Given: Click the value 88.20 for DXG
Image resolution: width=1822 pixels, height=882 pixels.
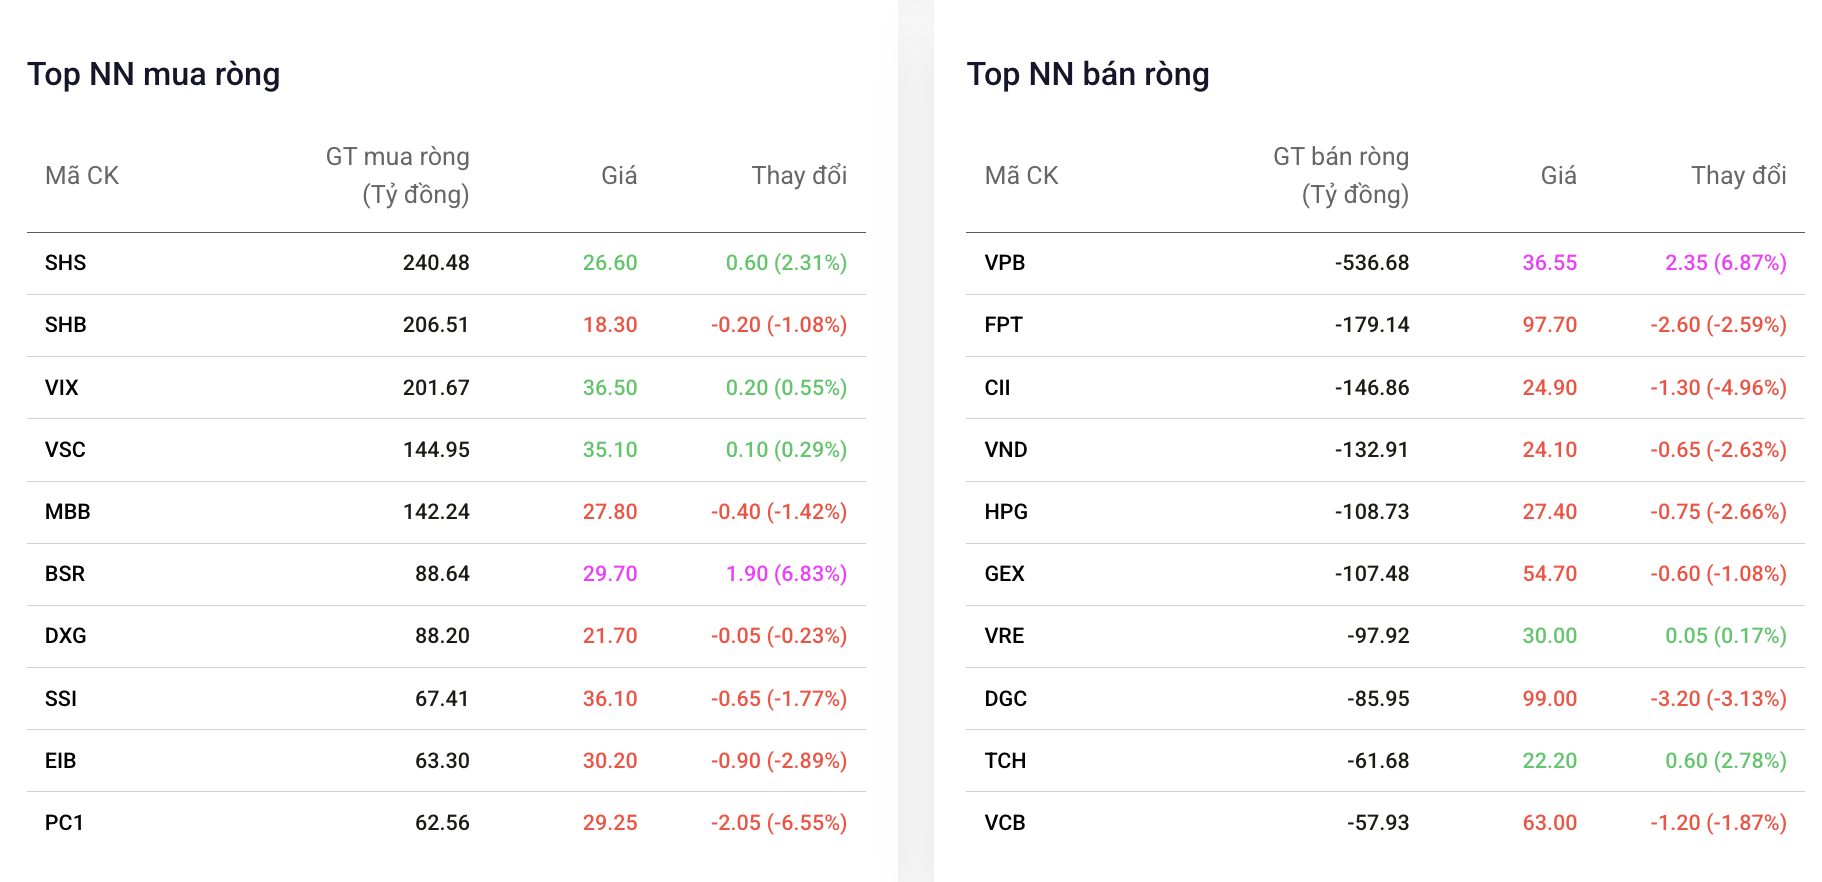Looking at the screenshot, I should coord(442,636).
